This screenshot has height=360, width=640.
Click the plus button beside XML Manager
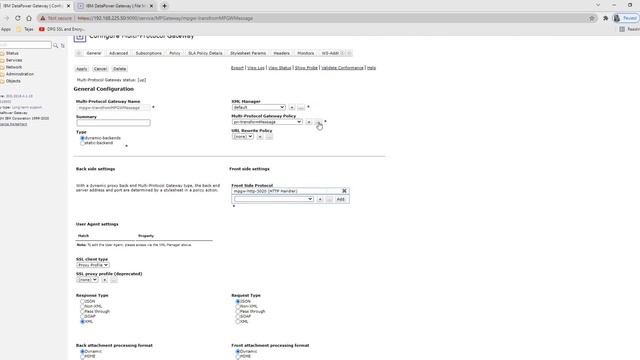click(292, 107)
